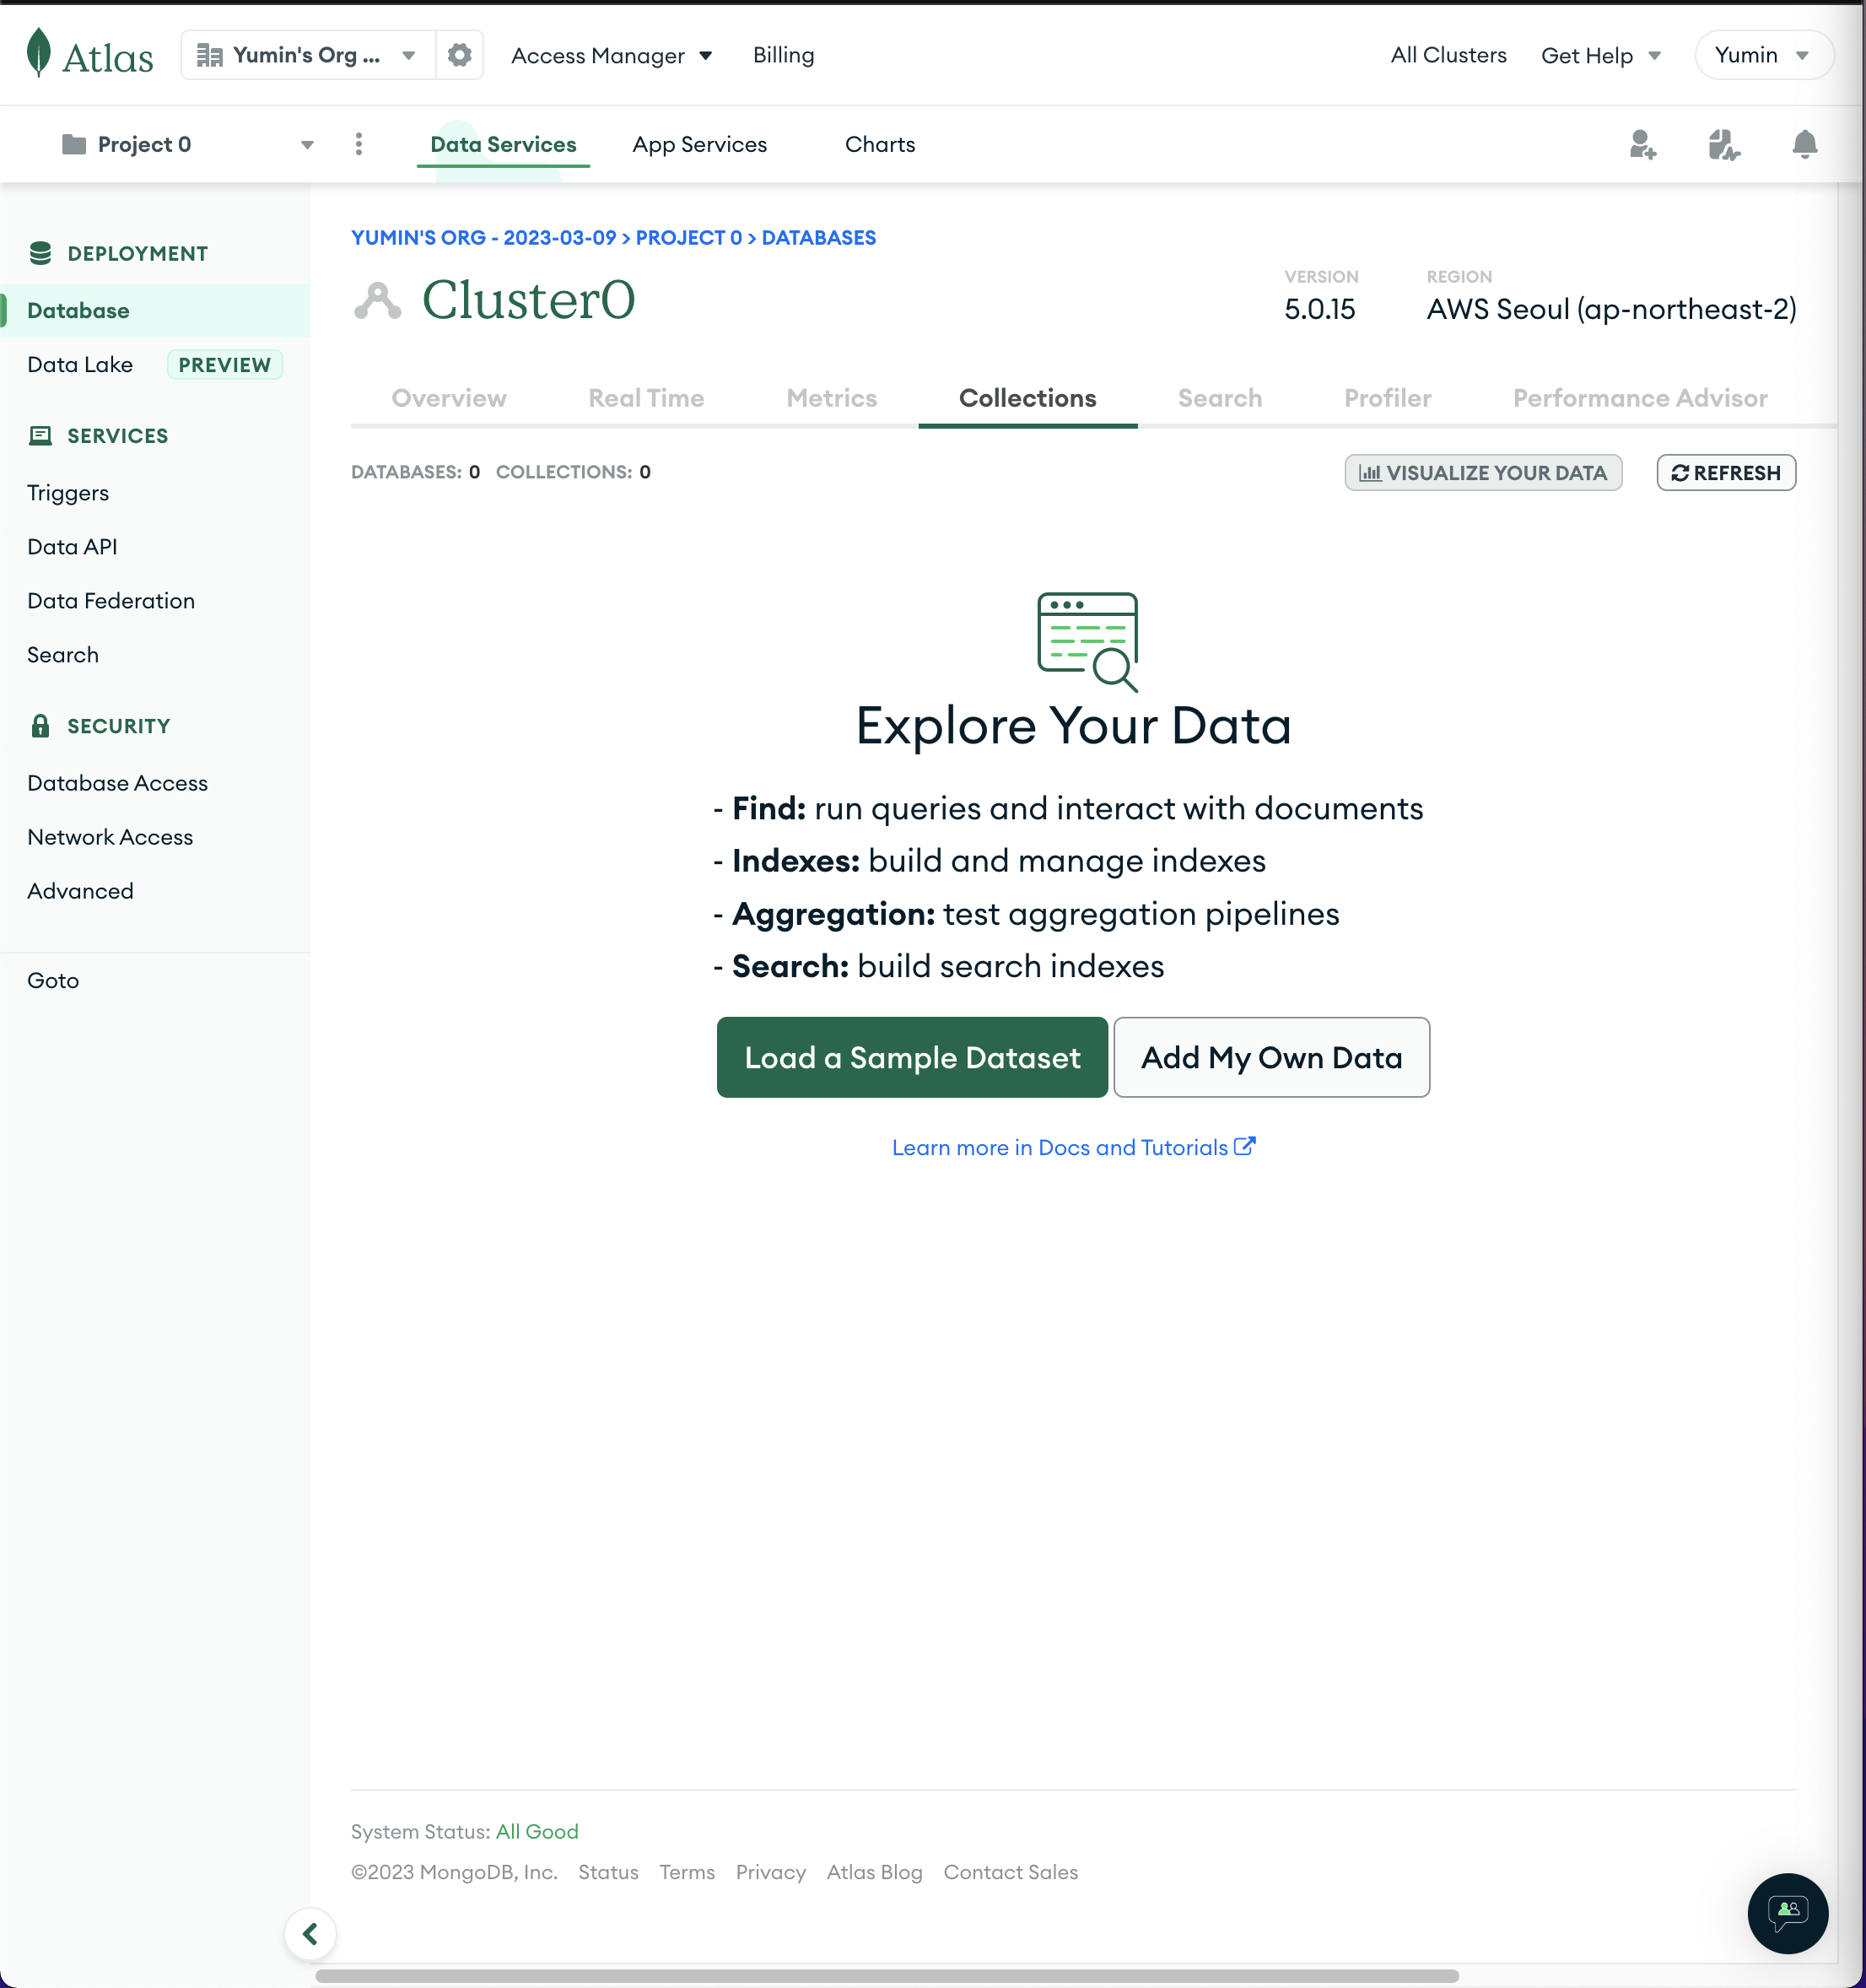Expand the Yumin's Org organization selector
The width and height of the screenshot is (1866, 1988).
[308, 55]
